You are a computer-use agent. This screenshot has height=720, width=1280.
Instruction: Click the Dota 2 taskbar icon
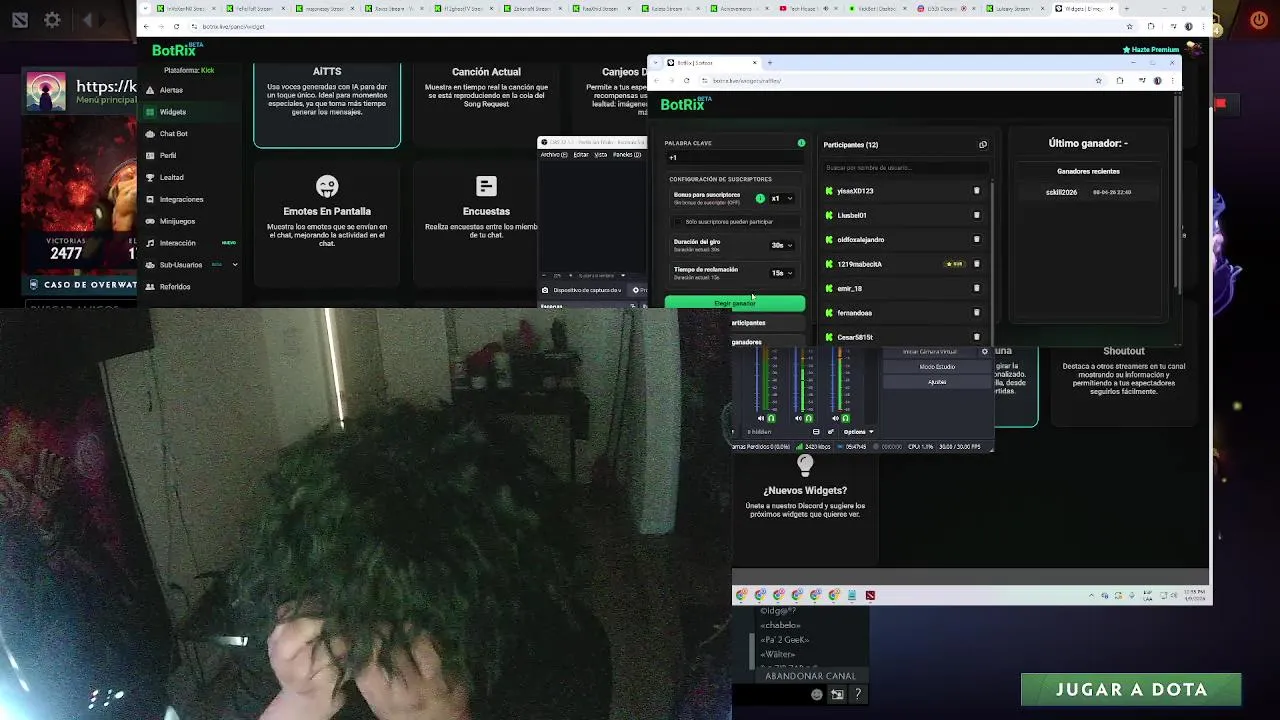coord(870,596)
